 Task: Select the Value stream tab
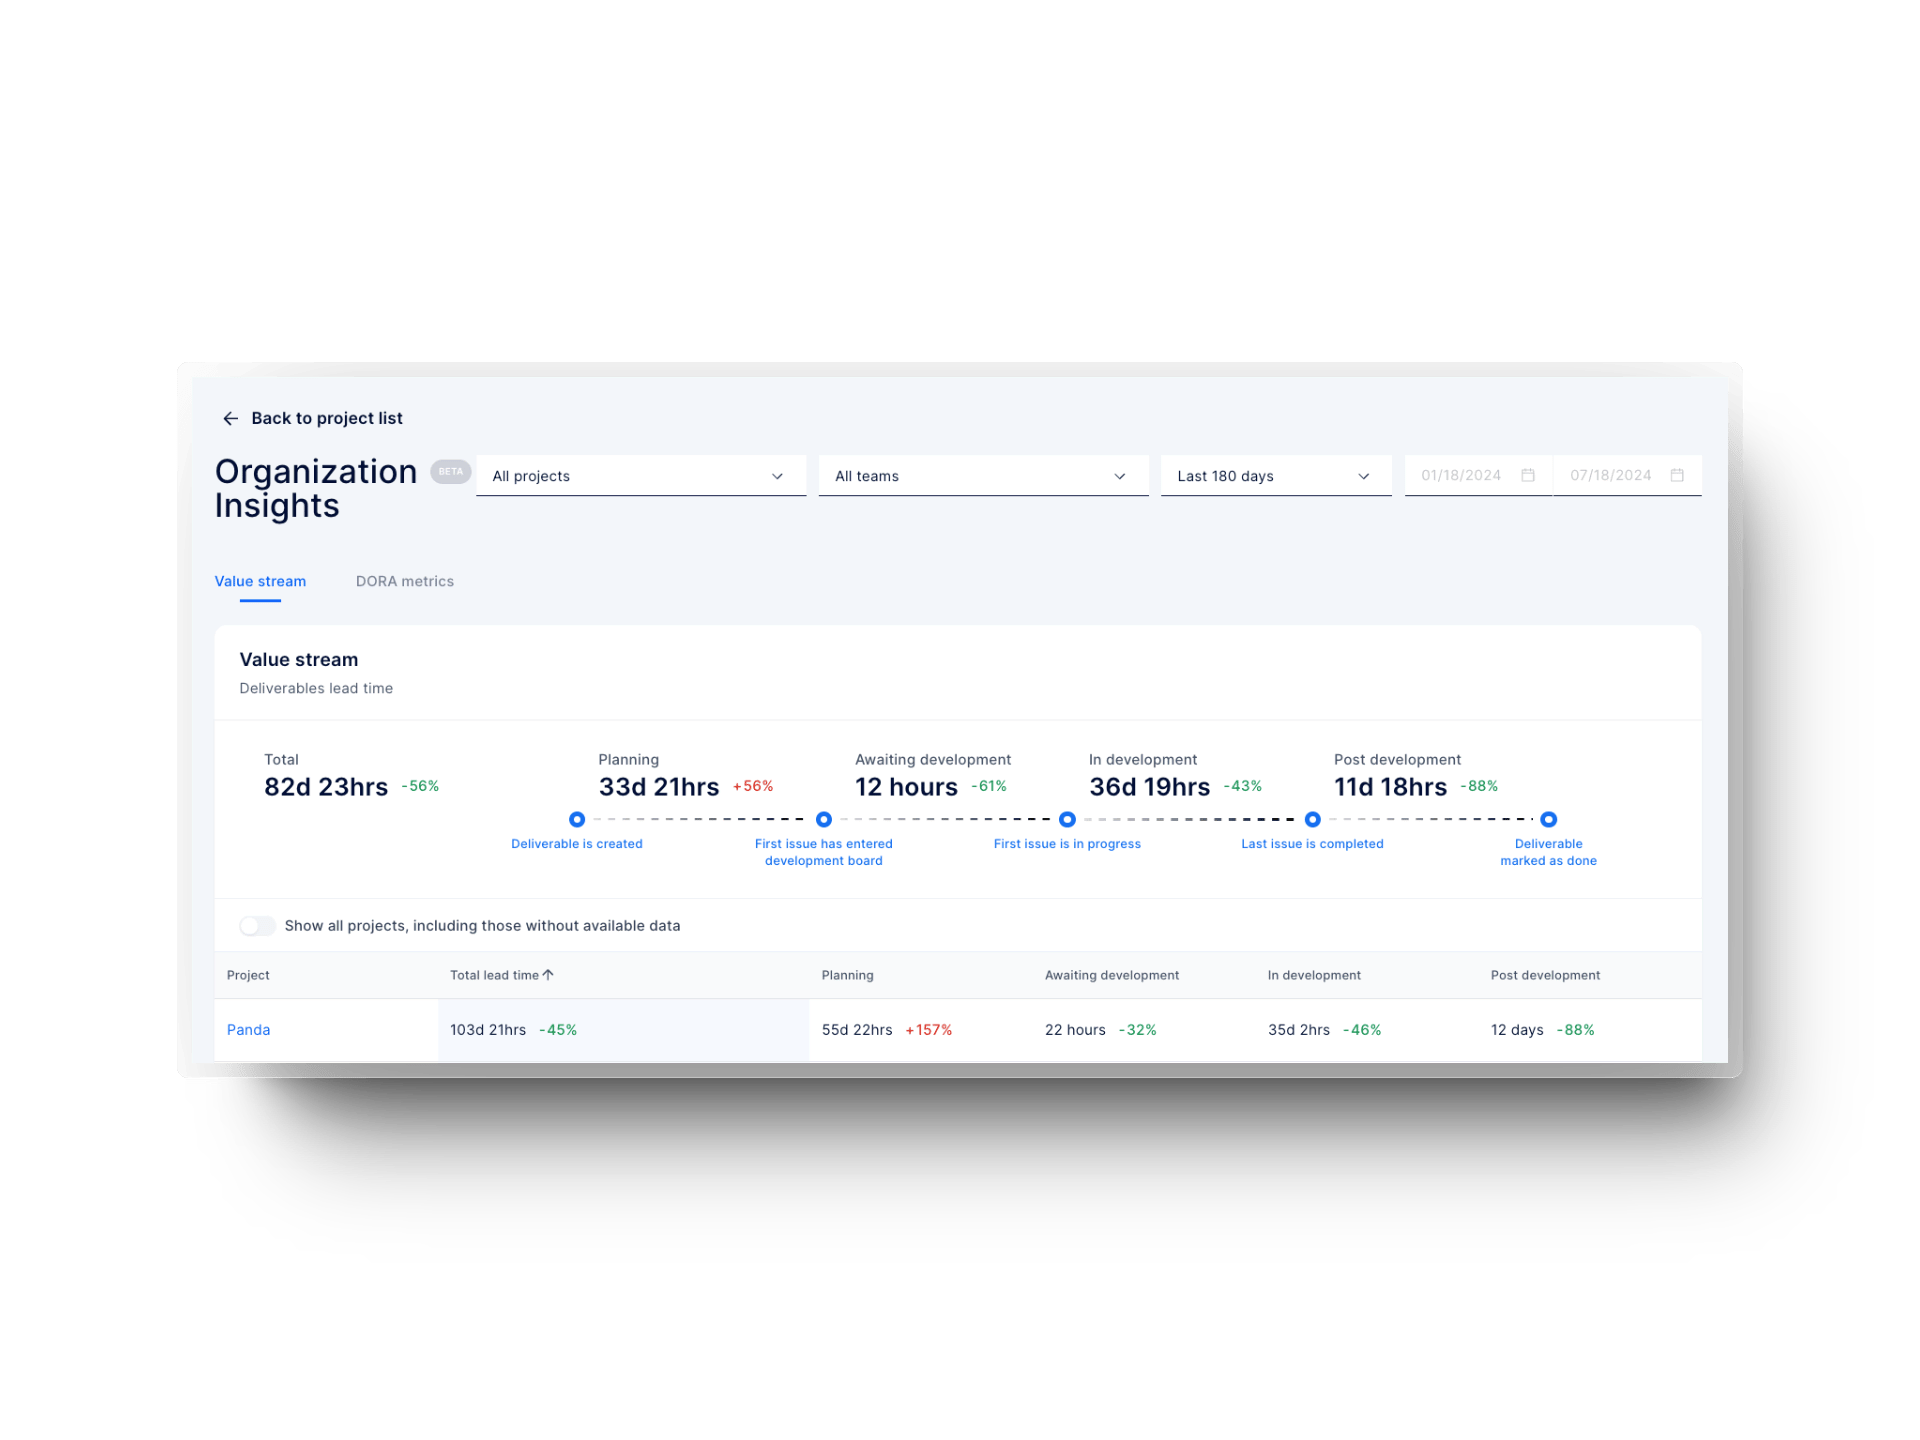click(260, 581)
